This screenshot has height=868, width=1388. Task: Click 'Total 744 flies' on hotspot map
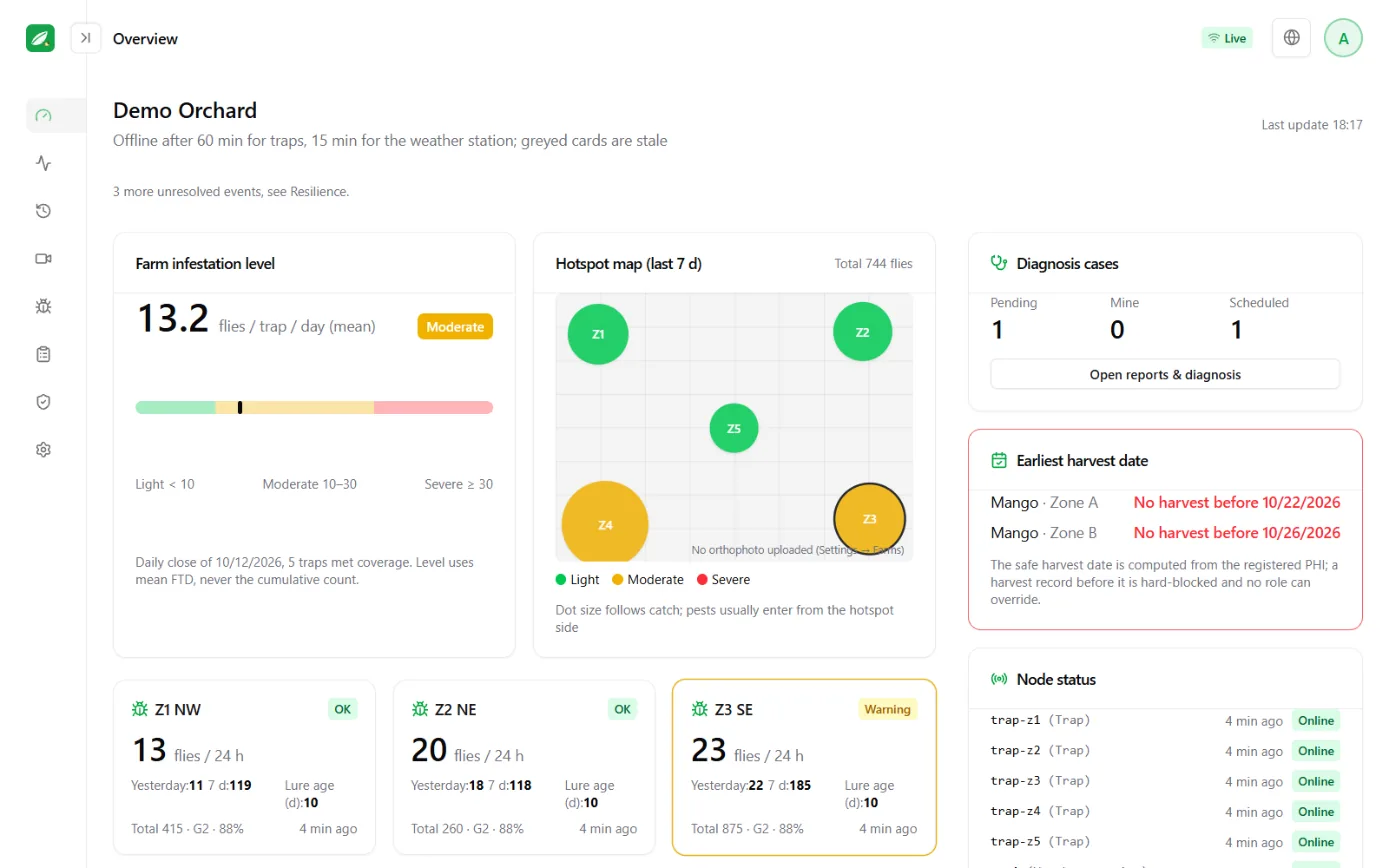point(873,264)
